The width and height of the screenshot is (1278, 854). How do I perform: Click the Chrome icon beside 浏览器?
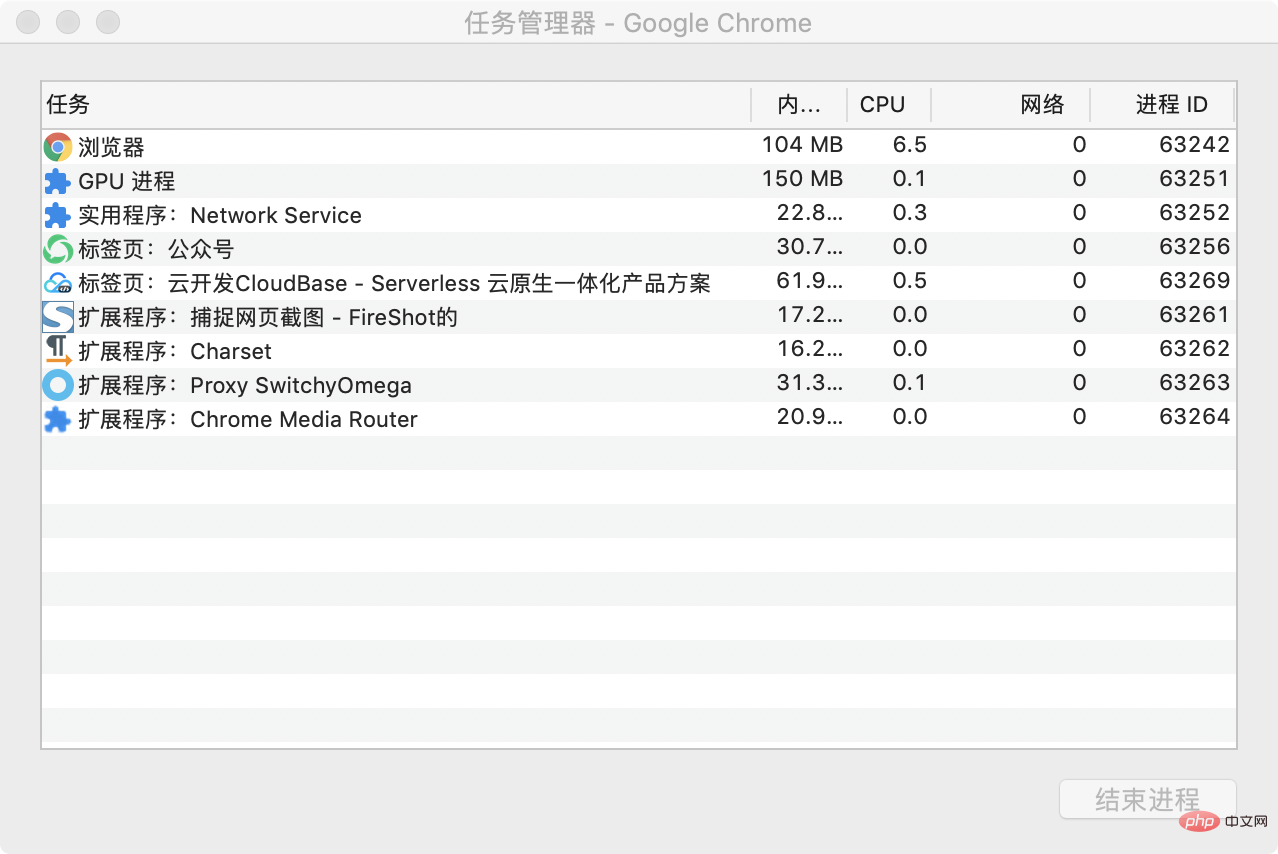[x=58, y=147]
